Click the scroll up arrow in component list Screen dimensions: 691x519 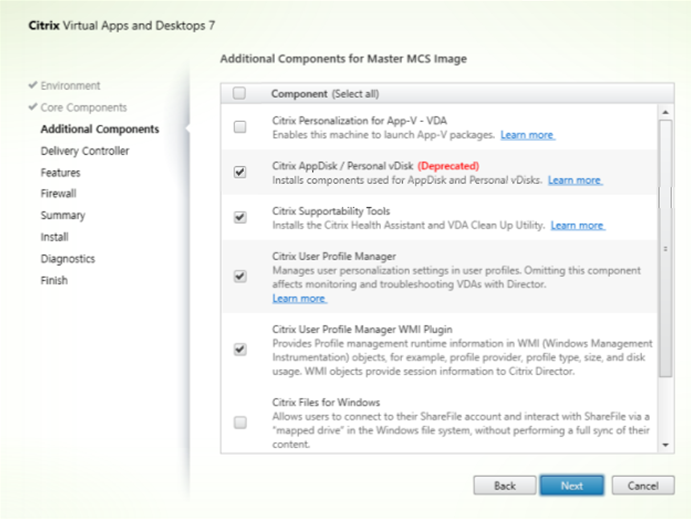pos(665,112)
